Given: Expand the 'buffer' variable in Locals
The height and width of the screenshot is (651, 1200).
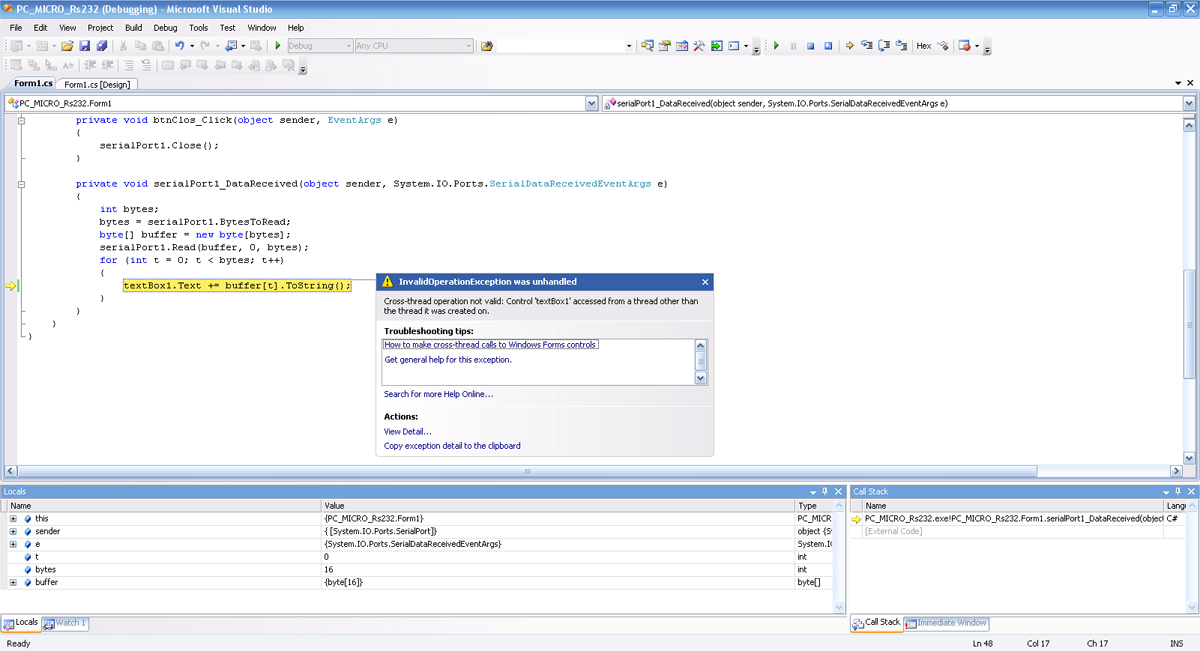Looking at the screenshot, I should coord(13,582).
